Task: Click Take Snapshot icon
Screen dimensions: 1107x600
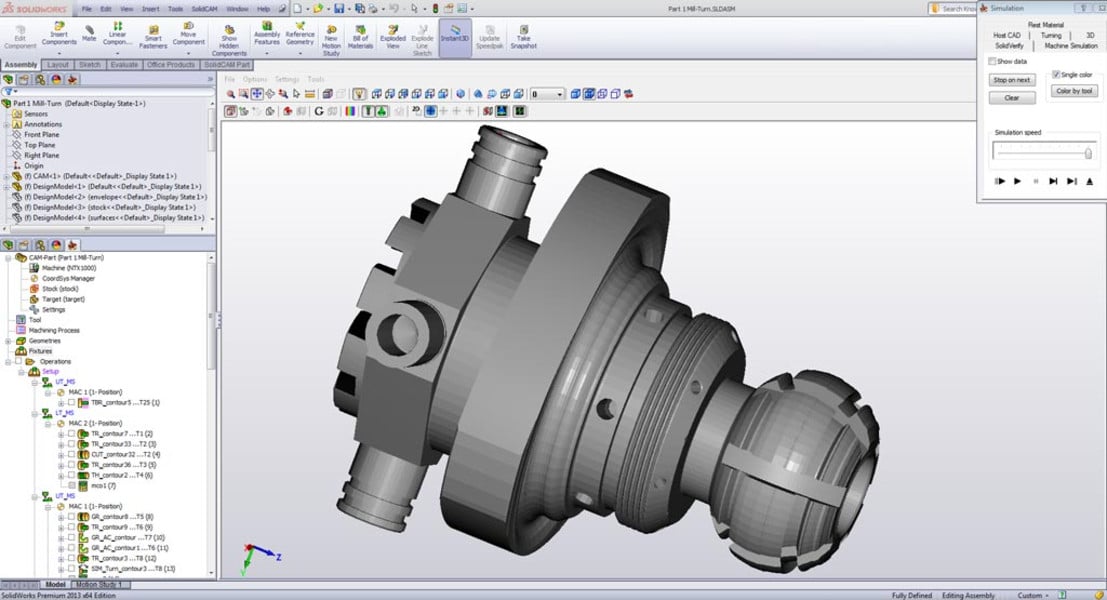Action: (523, 37)
